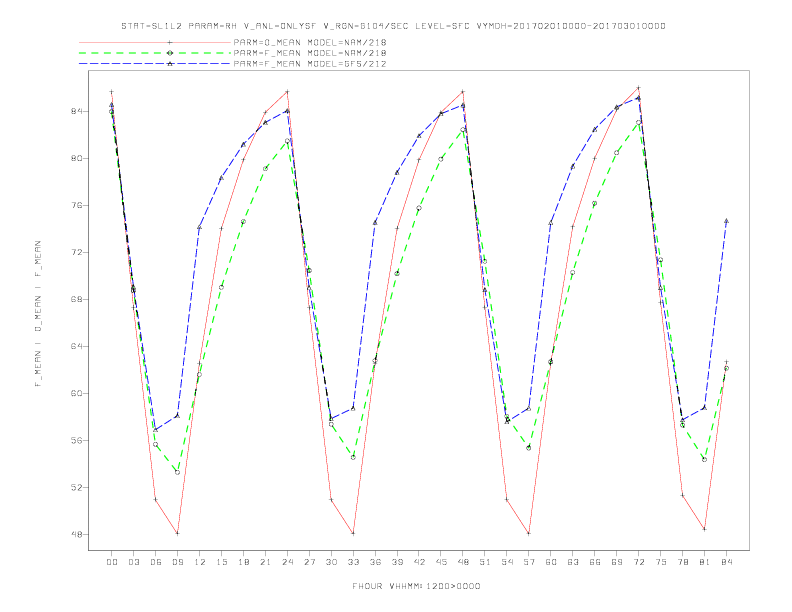Click the x-axis tick label 60
The height and width of the screenshot is (612, 792).
[x=551, y=562]
